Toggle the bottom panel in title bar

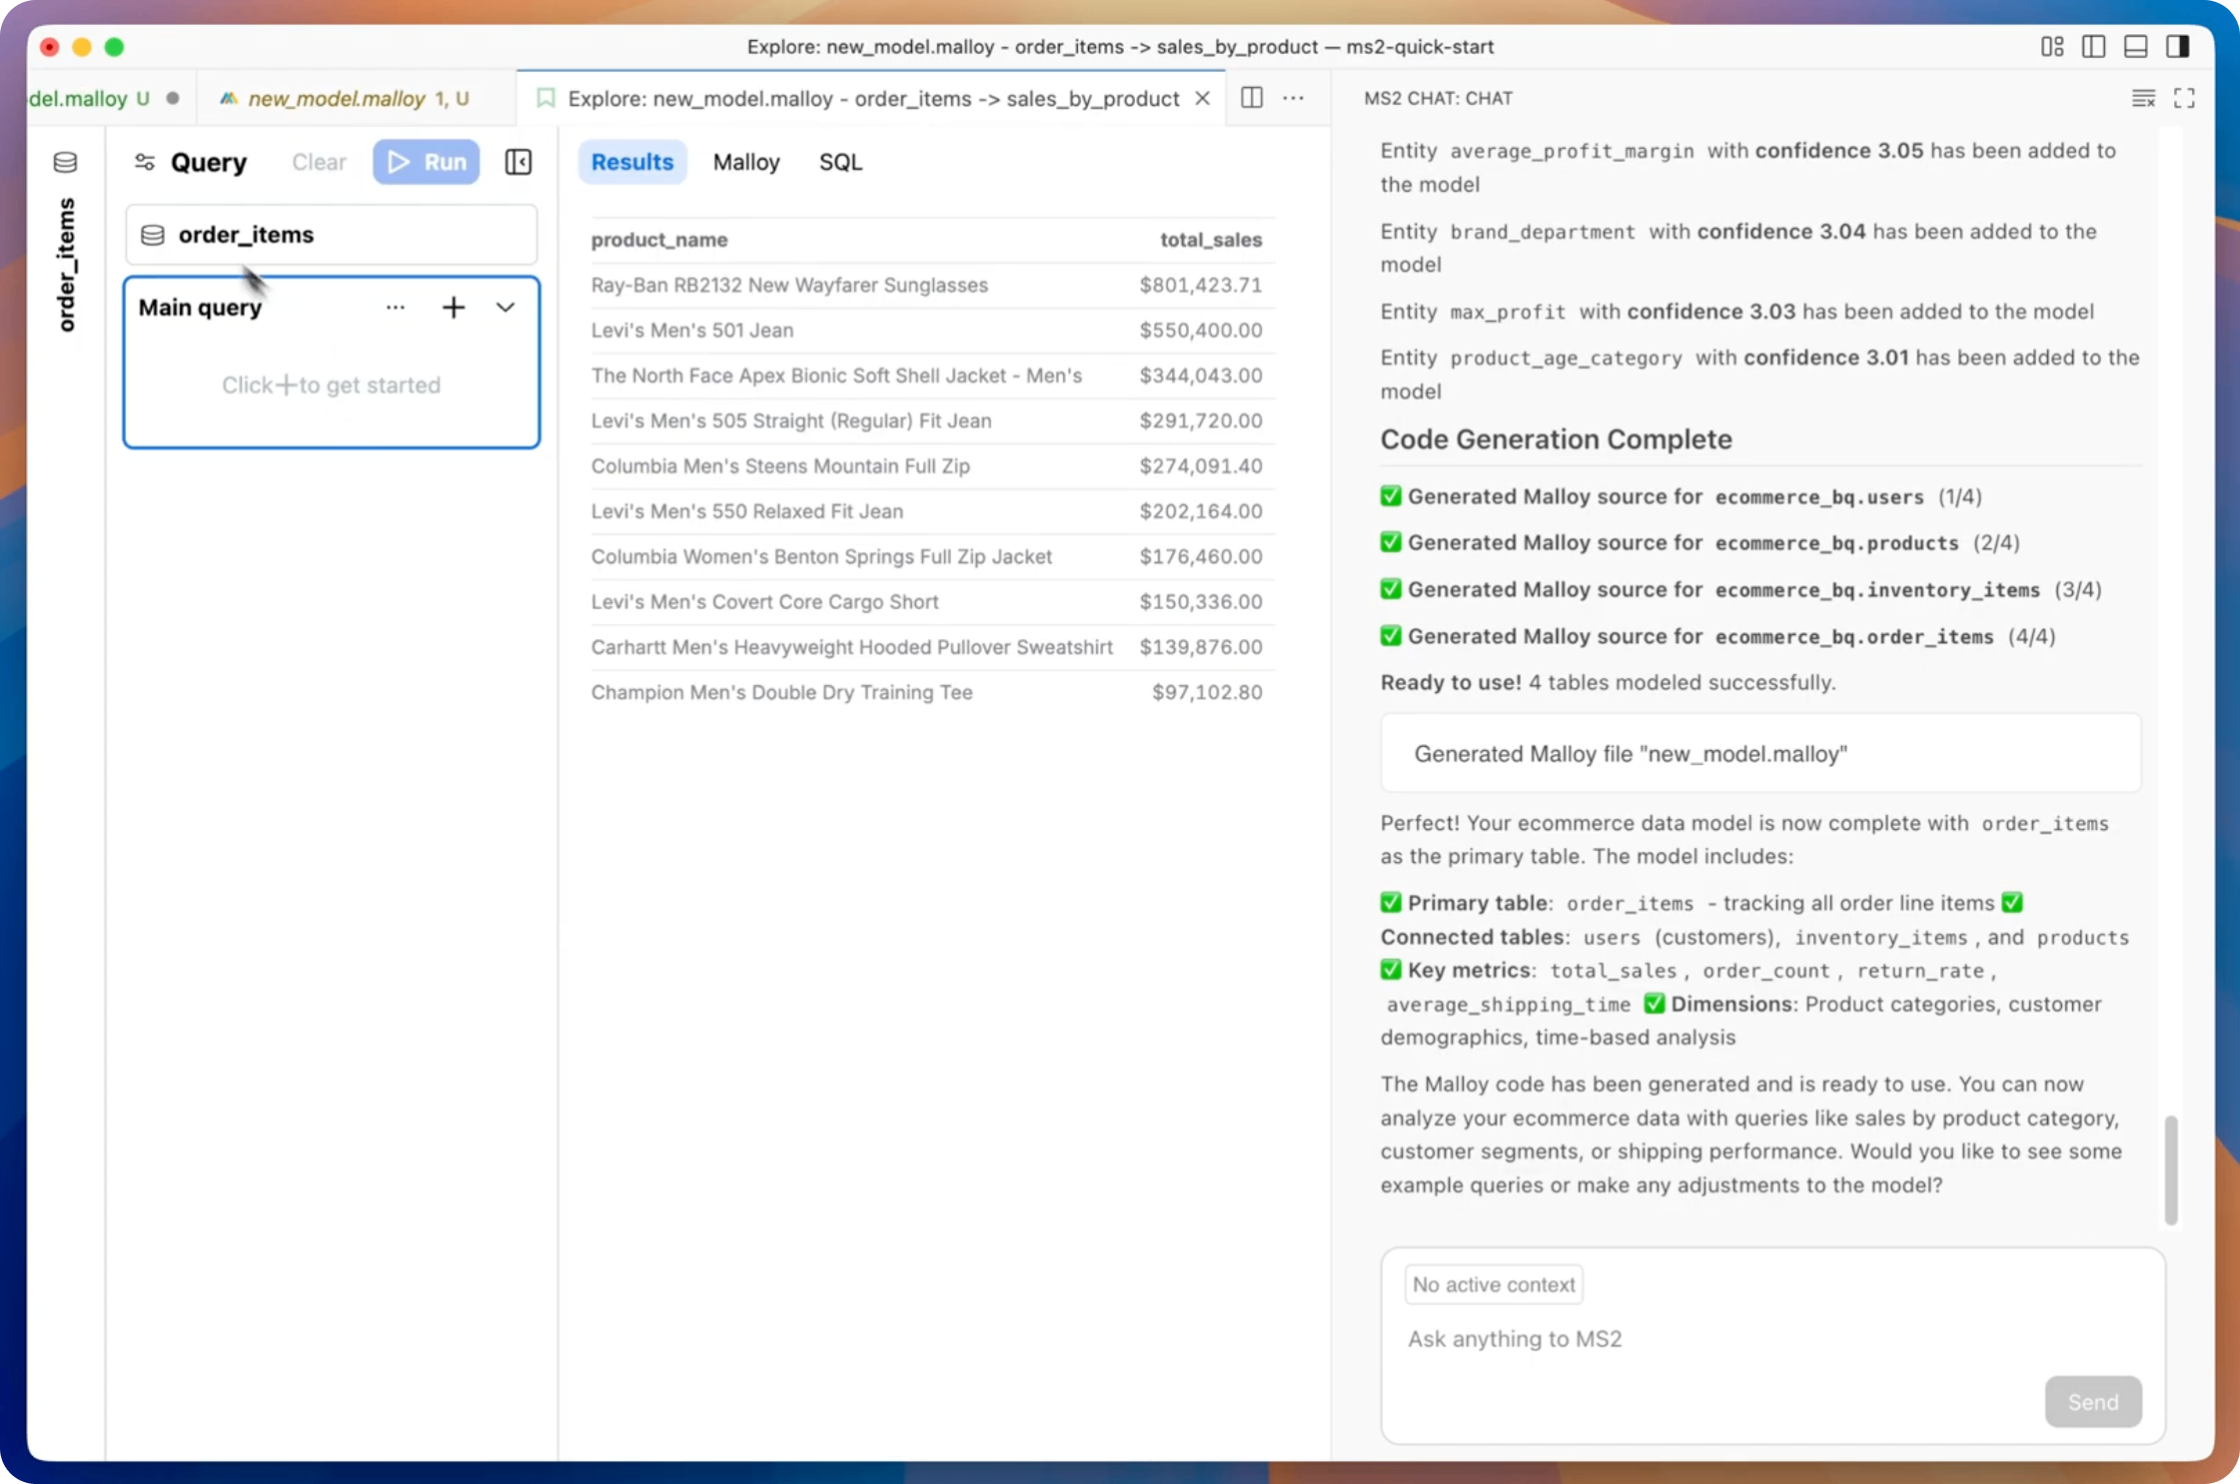pos(2135,47)
